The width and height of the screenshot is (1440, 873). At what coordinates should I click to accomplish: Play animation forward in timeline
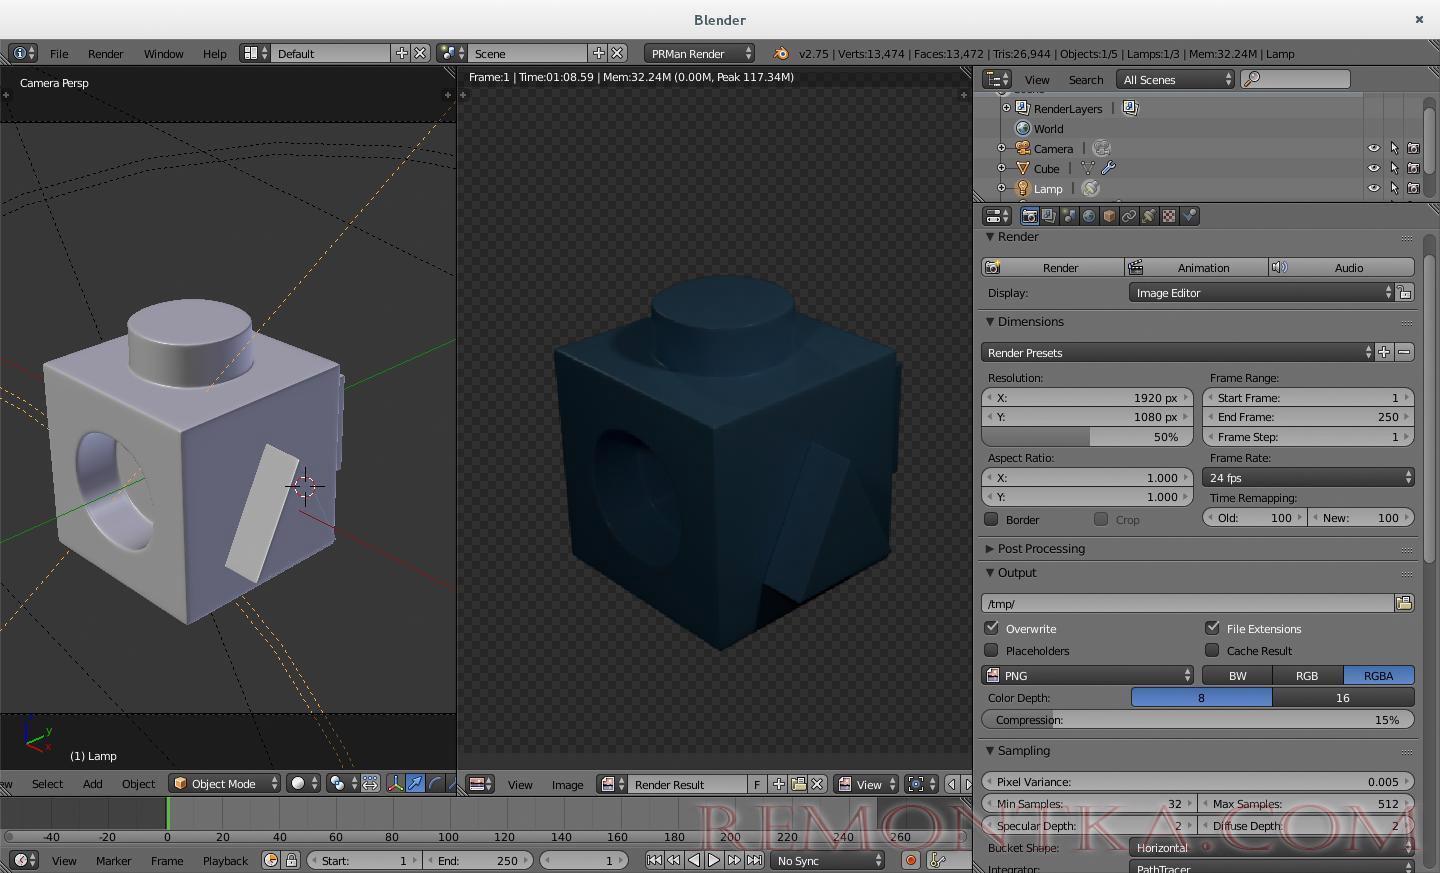[714, 860]
